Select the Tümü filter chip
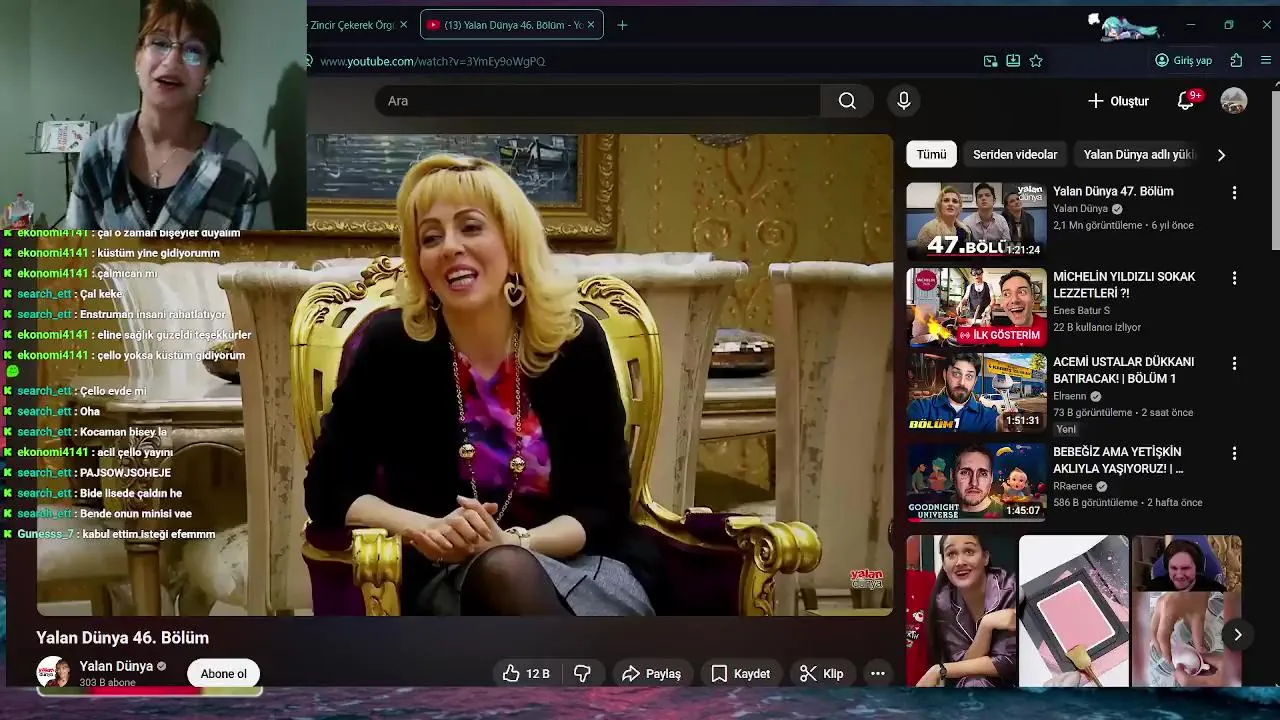The height and width of the screenshot is (720, 1280). pyautogui.click(x=931, y=154)
